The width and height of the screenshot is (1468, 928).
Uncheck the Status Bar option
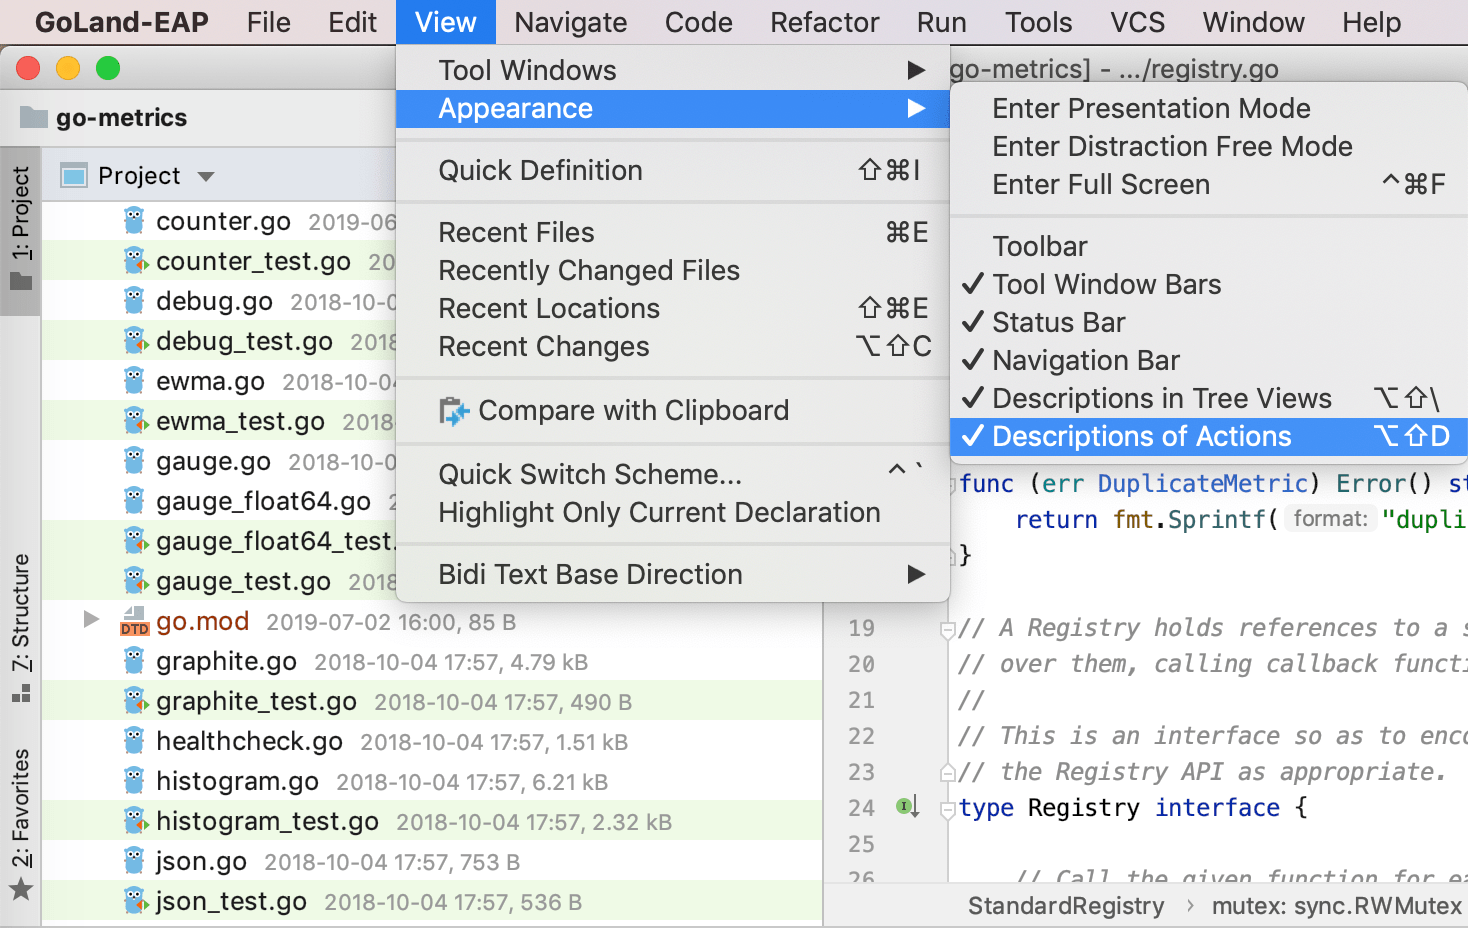[1209, 322]
